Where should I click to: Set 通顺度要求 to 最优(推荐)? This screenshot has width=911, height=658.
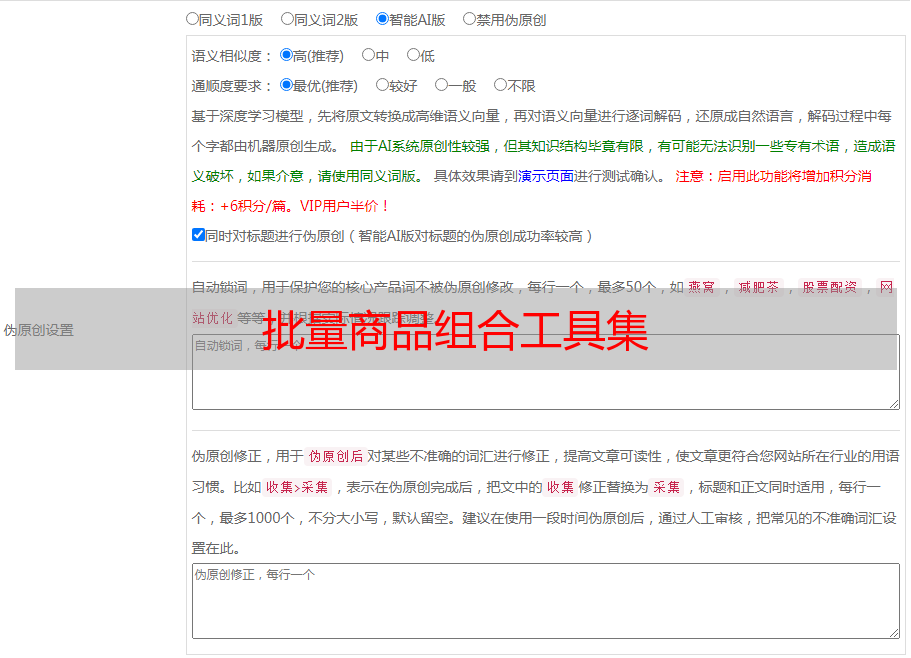[x=286, y=85]
